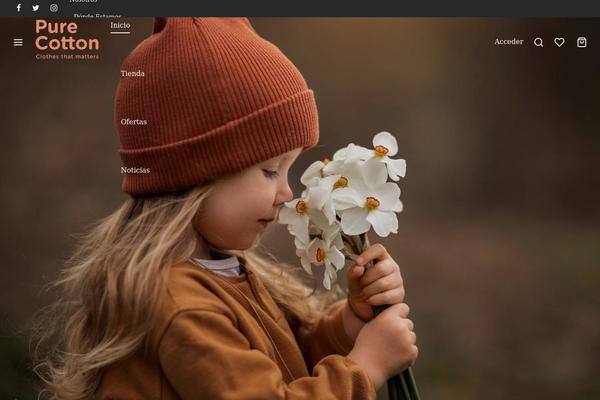Open the wishlist heart icon
The image size is (600, 400).
coord(559,42)
